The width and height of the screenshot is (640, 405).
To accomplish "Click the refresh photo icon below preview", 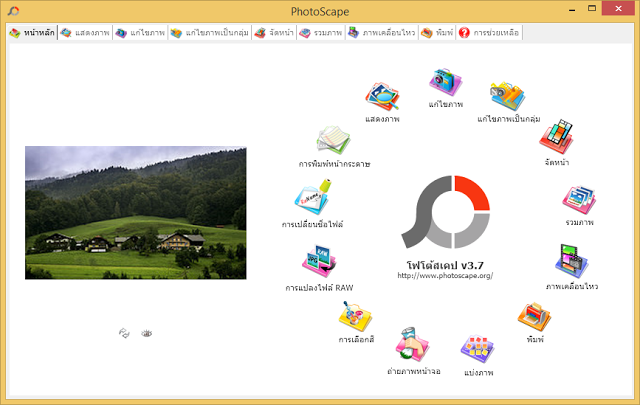I will (x=124, y=333).
